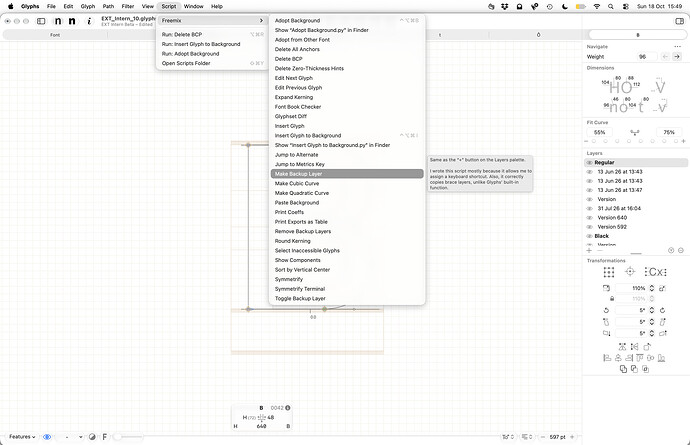Align selection to right edge
This screenshot has height=445, width=690.
[x=629, y=358]
